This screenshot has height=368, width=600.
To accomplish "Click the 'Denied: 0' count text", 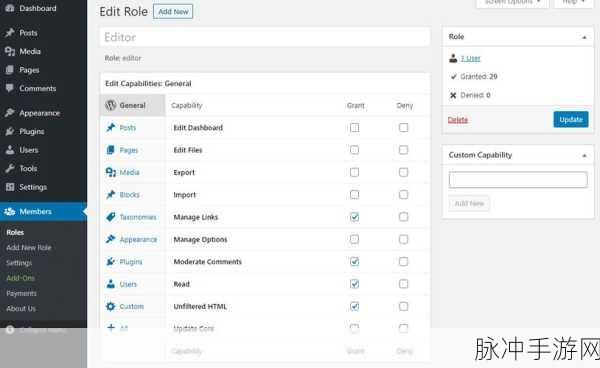I will tap(475, 95).
